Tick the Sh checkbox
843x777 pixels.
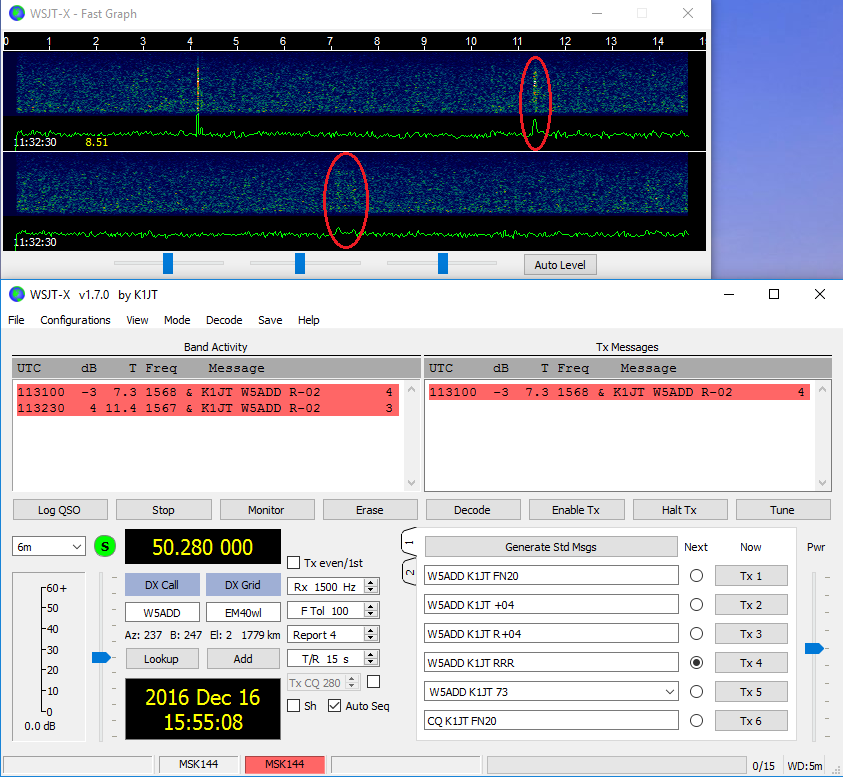[x=294, y=706]
